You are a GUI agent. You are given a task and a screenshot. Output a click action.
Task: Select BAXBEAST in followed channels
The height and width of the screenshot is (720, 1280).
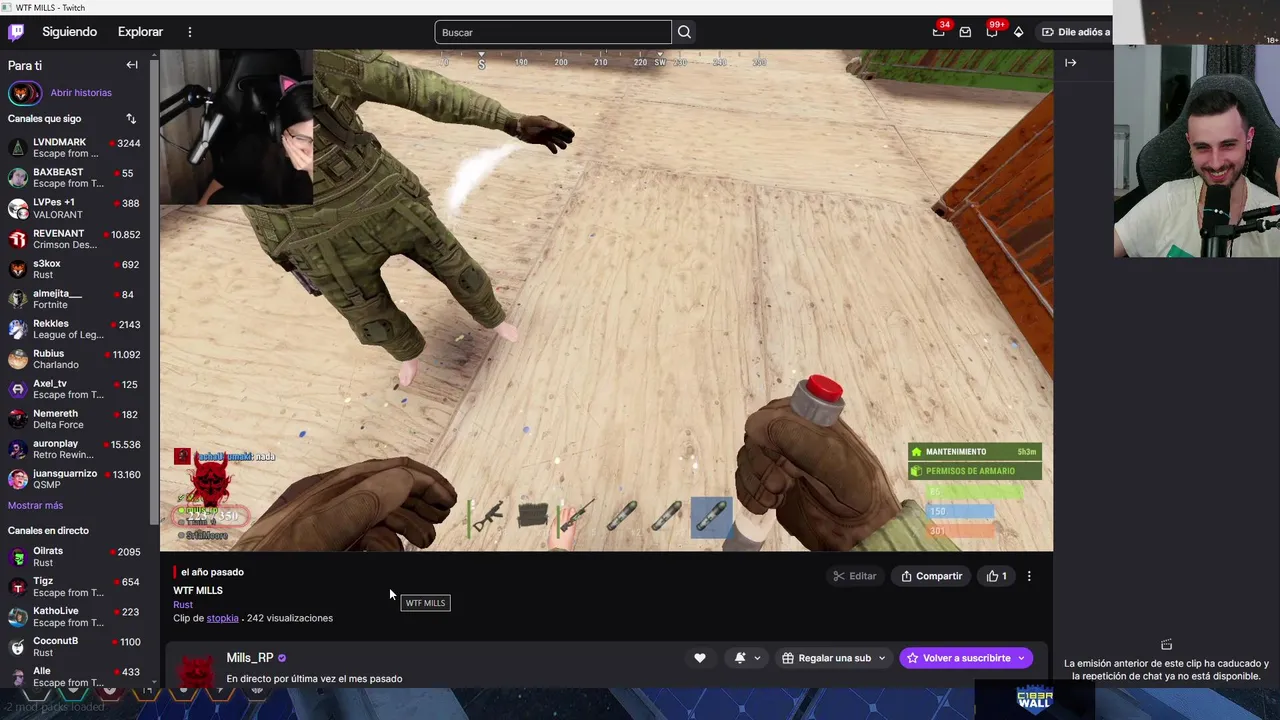click(74, 178)
